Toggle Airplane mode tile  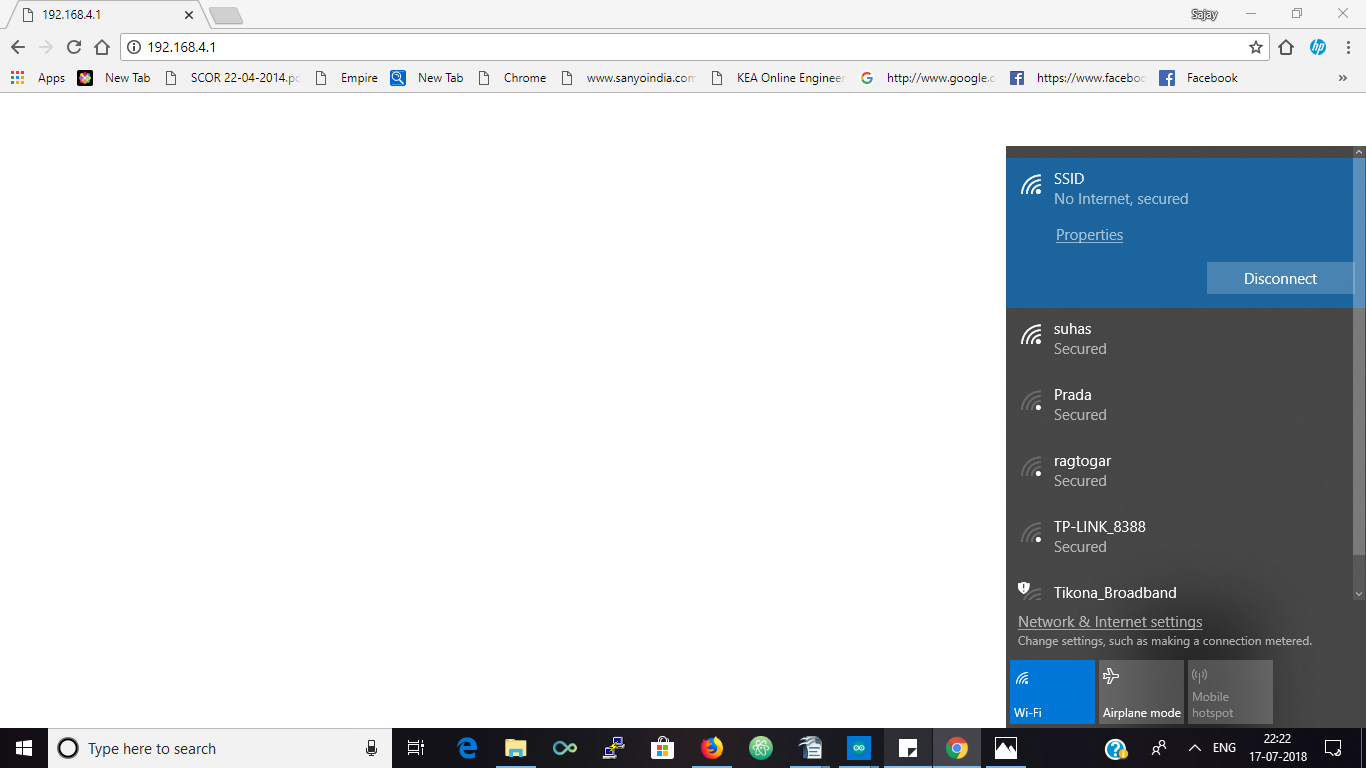[1141, 692]
